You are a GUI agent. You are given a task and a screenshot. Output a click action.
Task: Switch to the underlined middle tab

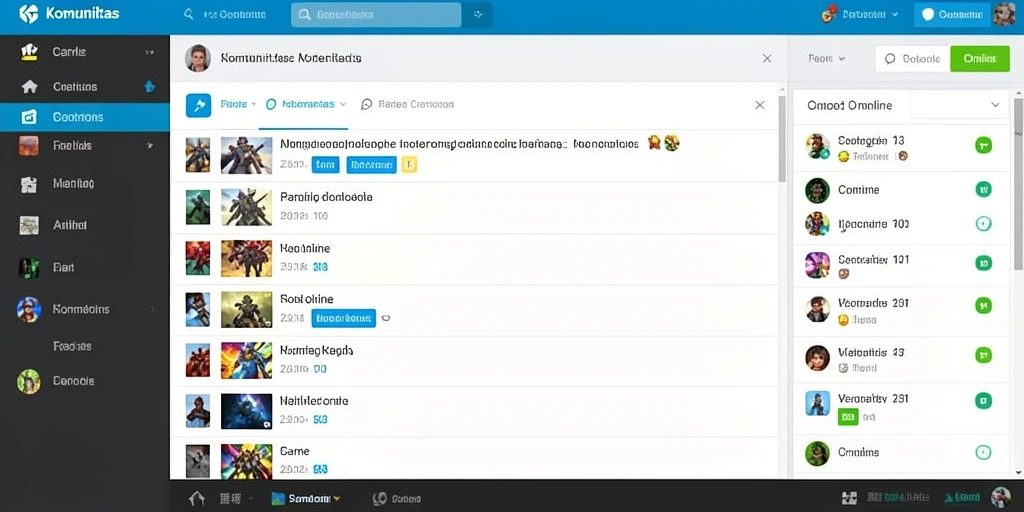point(306,104)
